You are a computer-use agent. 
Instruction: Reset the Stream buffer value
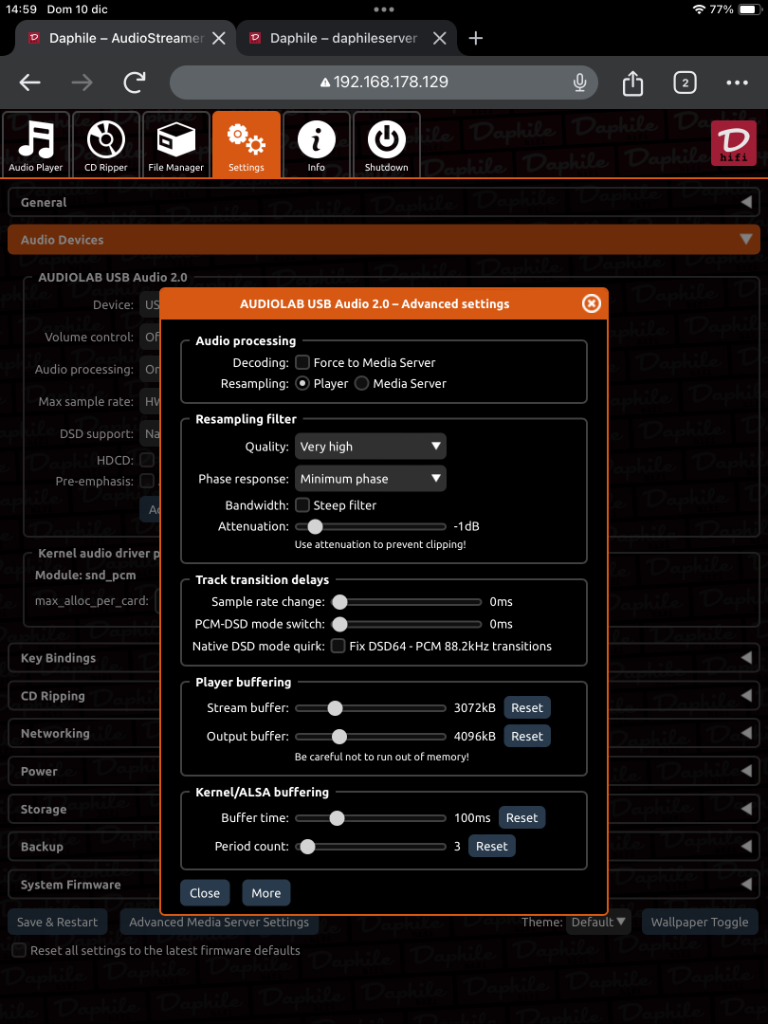coord(526,708)
